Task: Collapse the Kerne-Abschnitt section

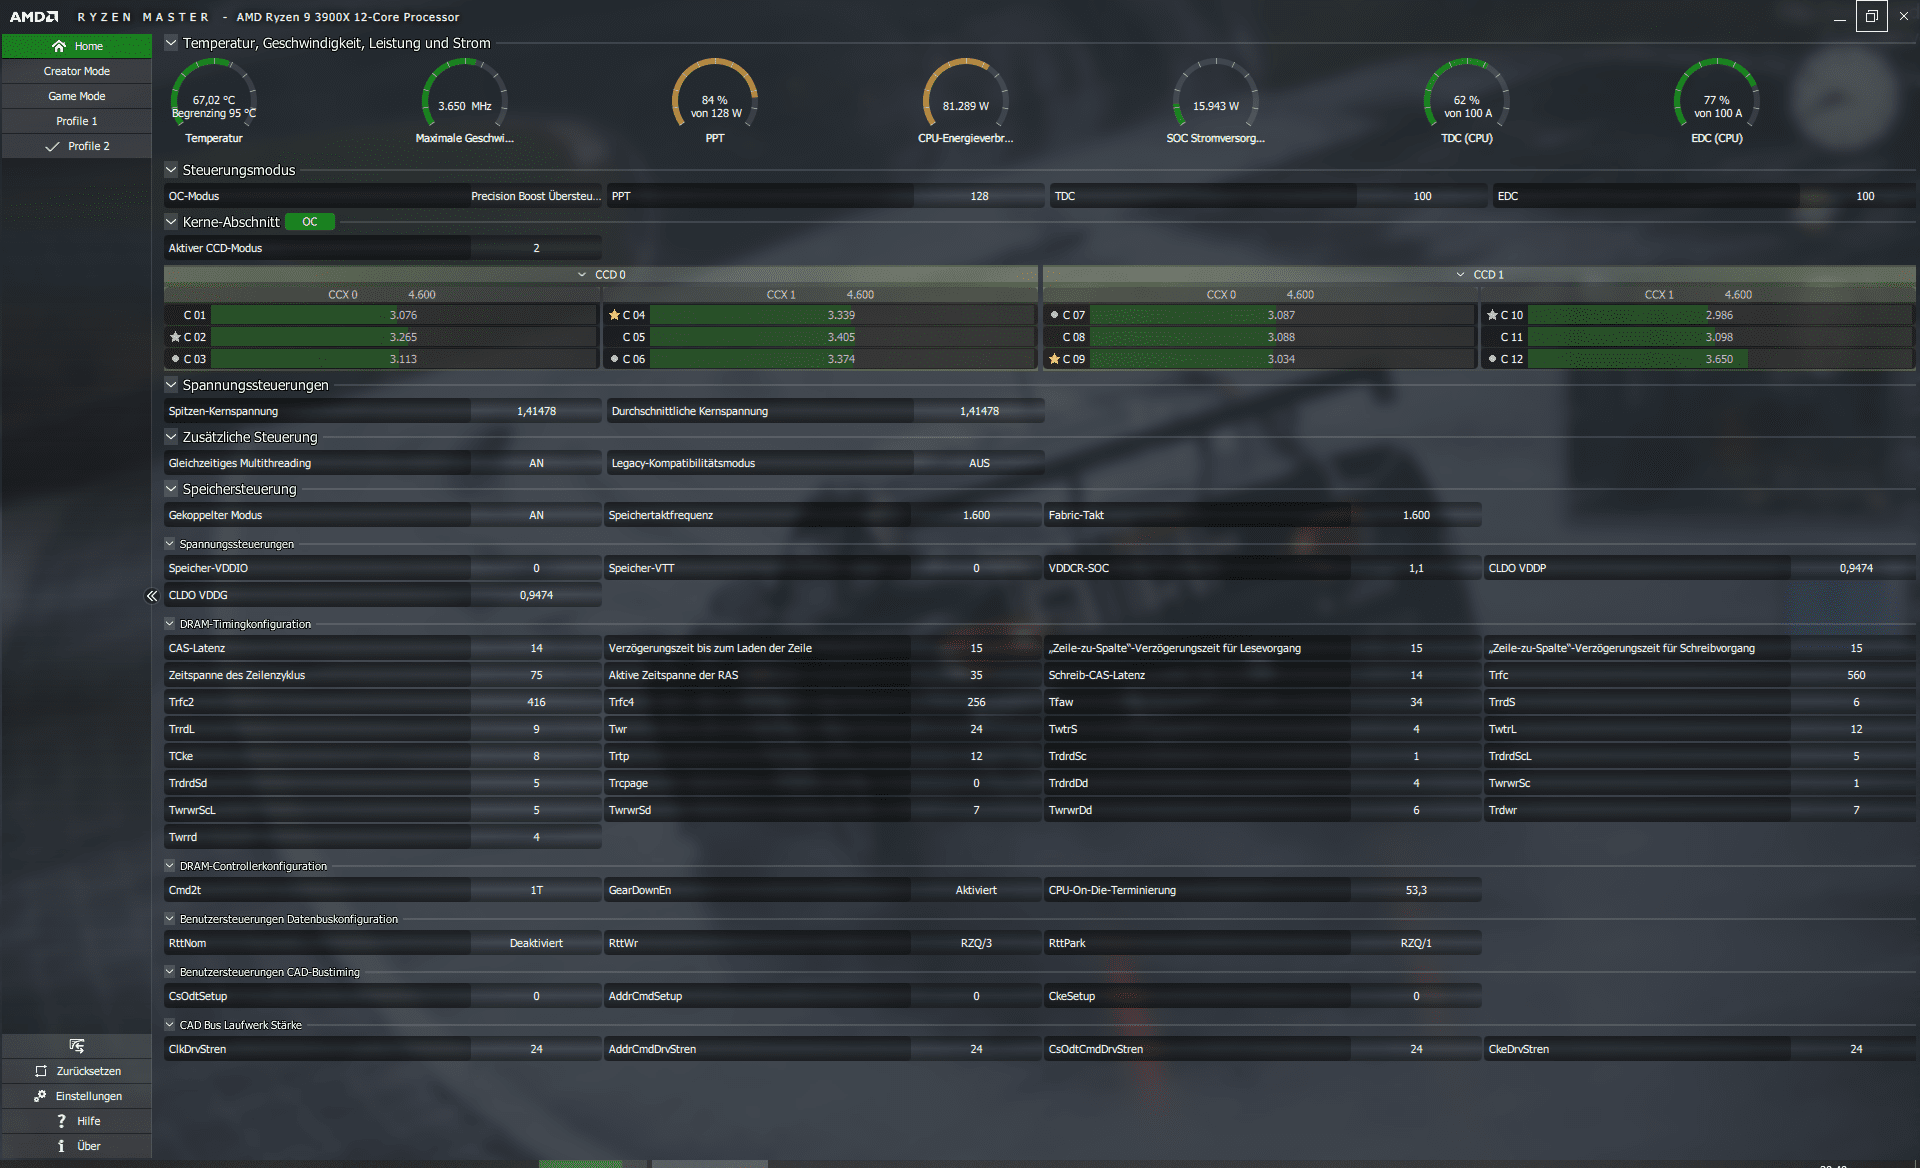Action: (171, 222)
